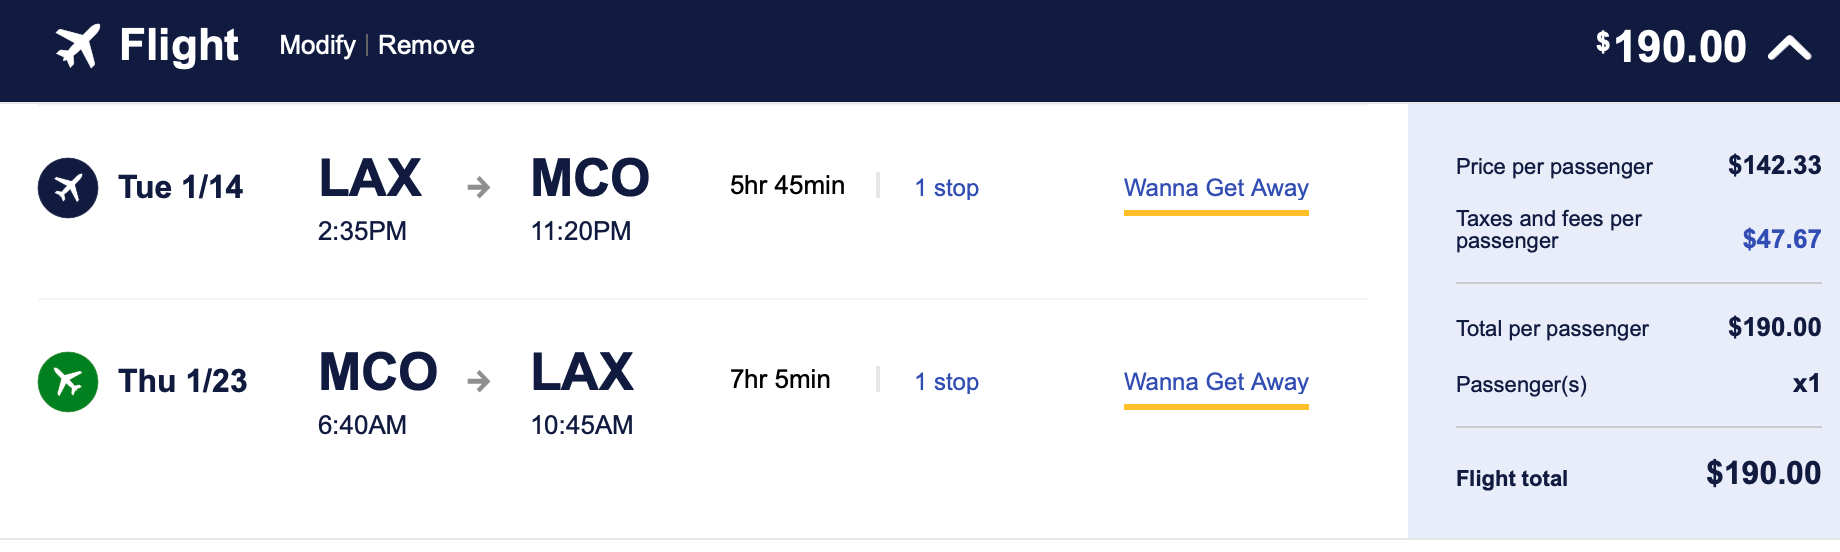Click the Tue 1/14 departure date
1840x552 pixels.
(181, 187)
